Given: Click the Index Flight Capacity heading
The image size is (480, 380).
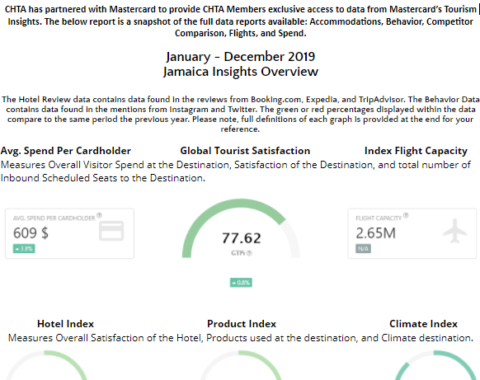Looking at the screenshot, I should click(x=416, y=151).
